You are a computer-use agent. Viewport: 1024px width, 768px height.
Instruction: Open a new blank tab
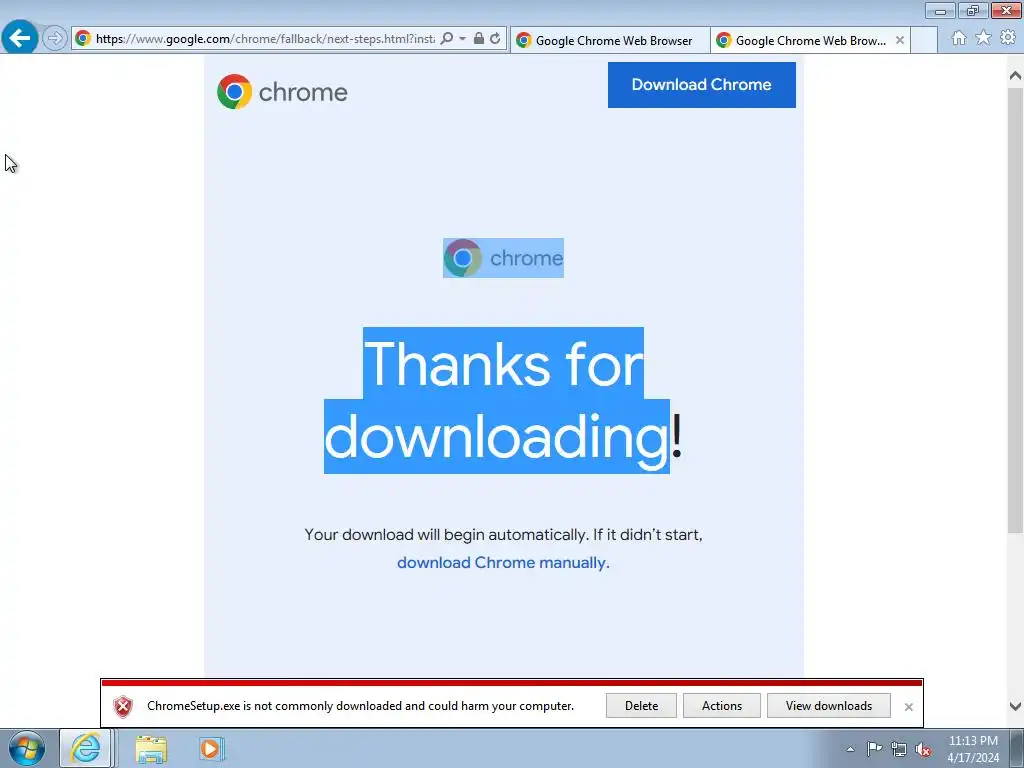(924, 40)
